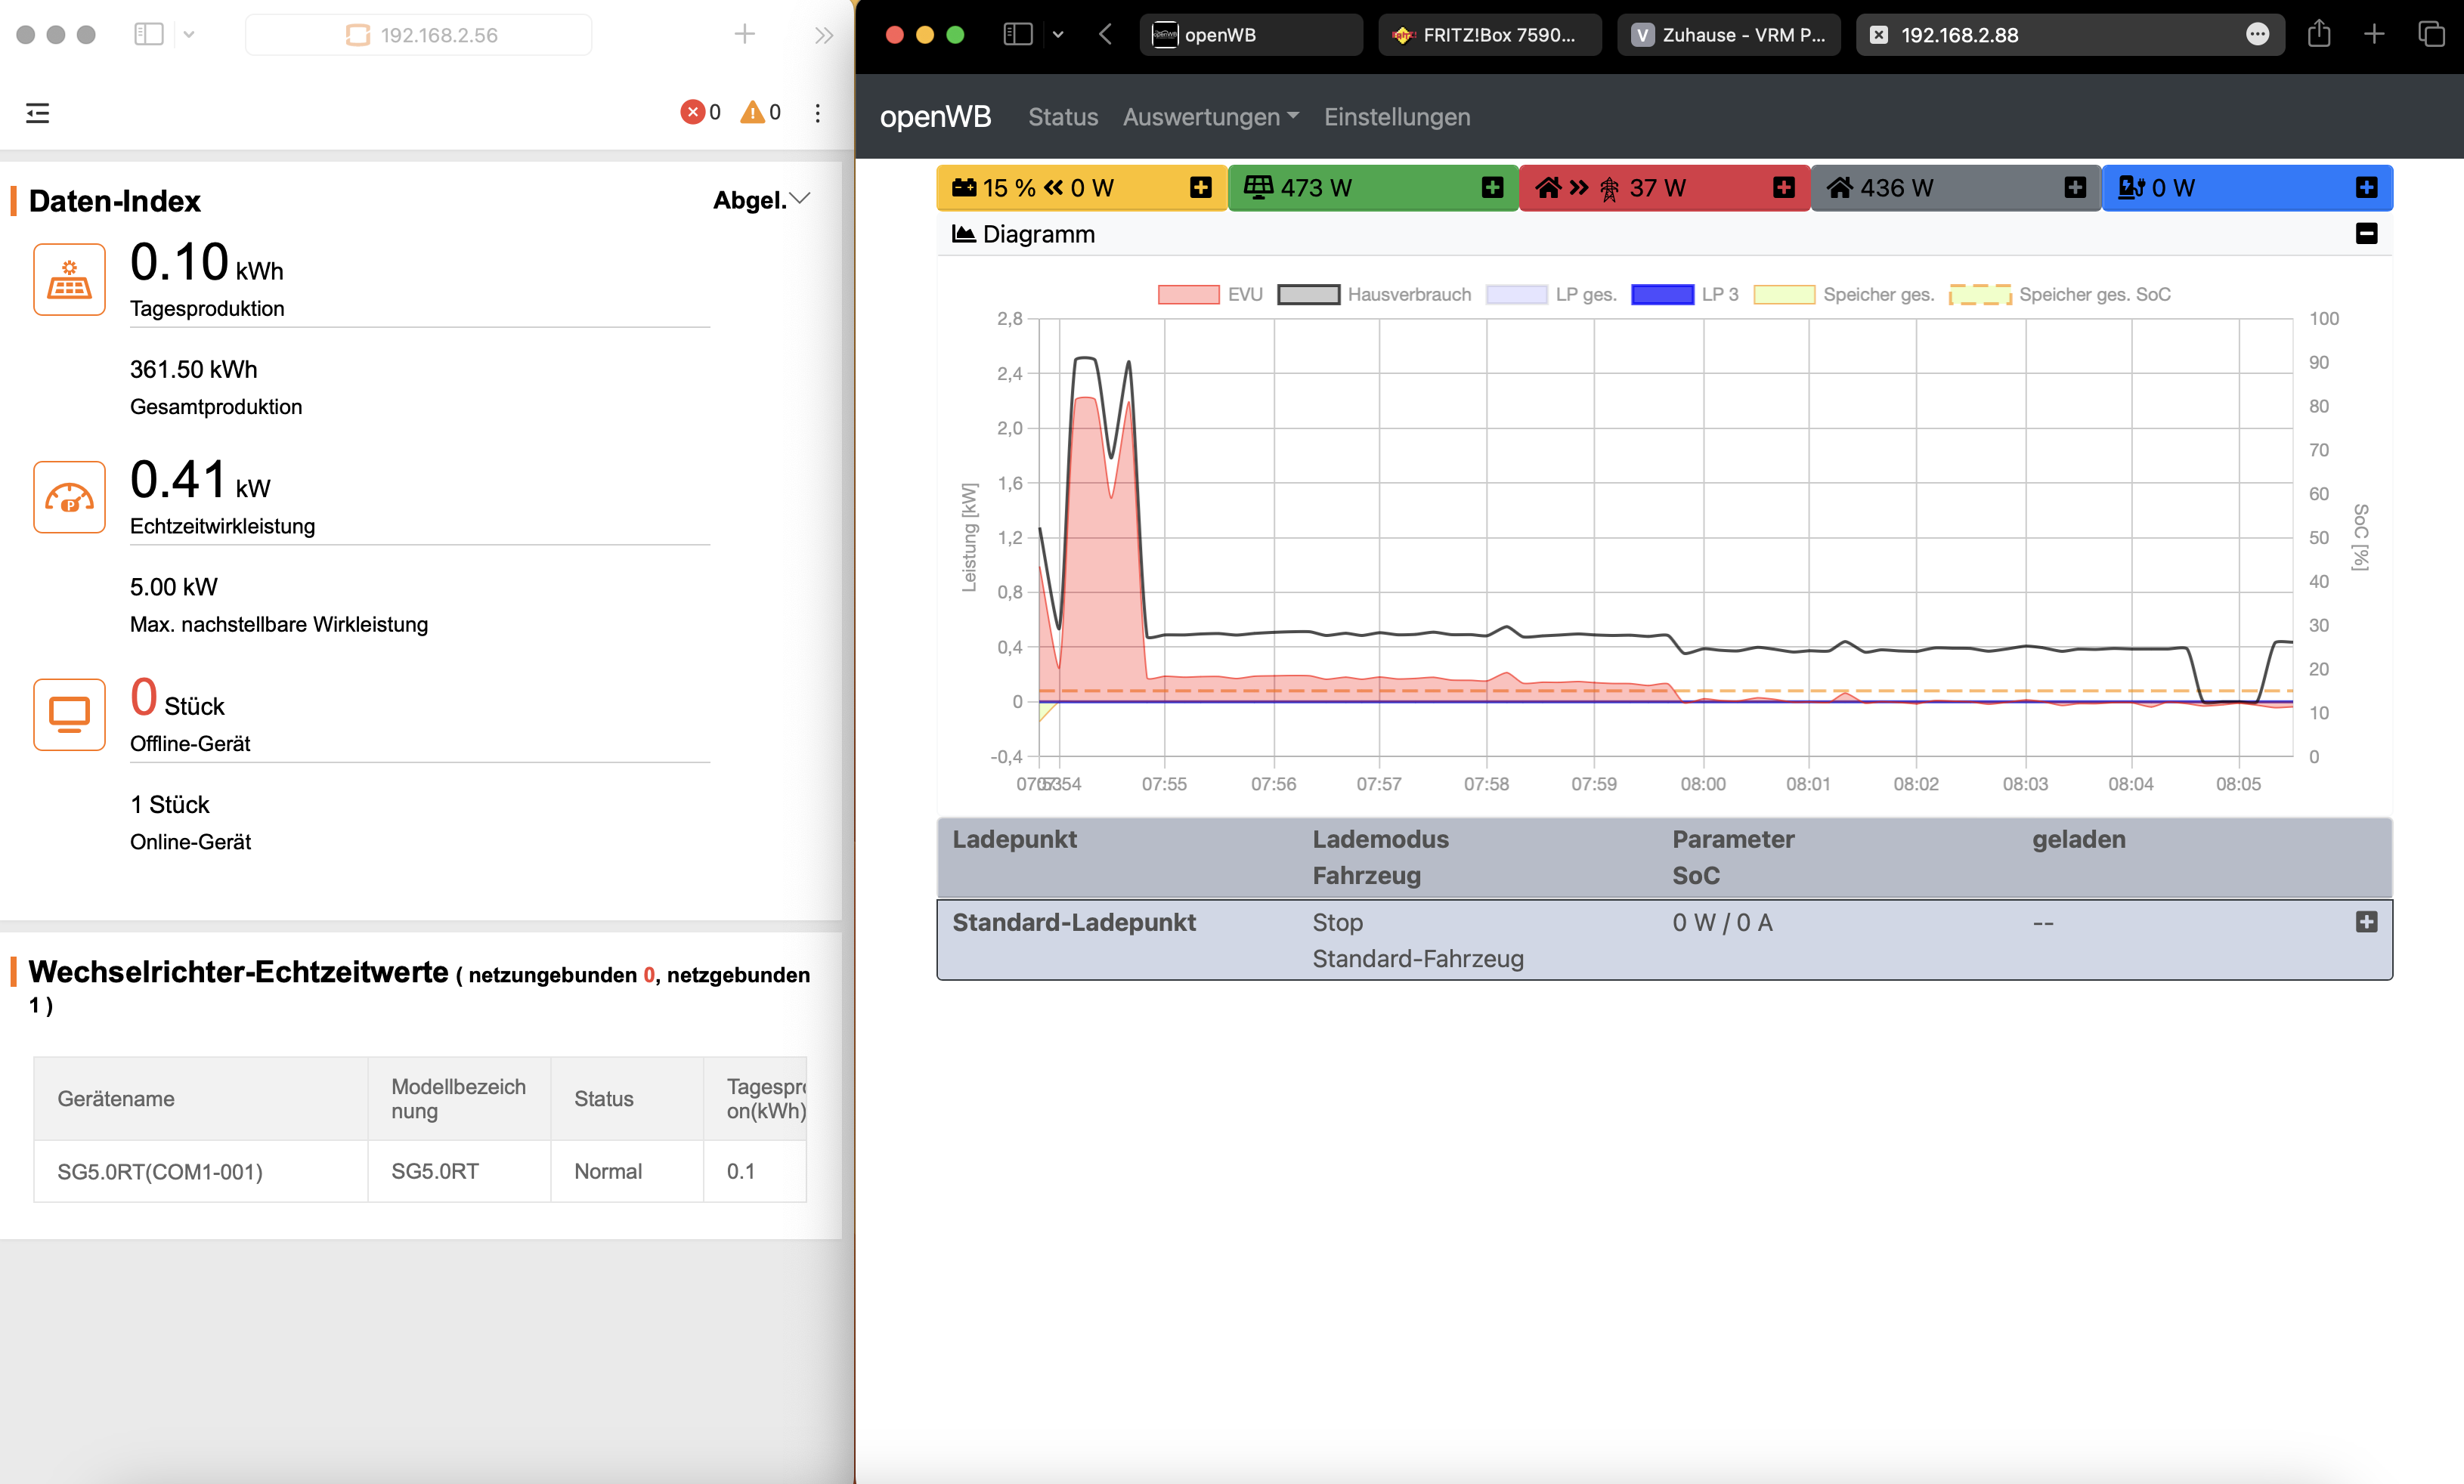
Task: Switch to the Zuhause - VRM tab
Action: (1728, 35)
